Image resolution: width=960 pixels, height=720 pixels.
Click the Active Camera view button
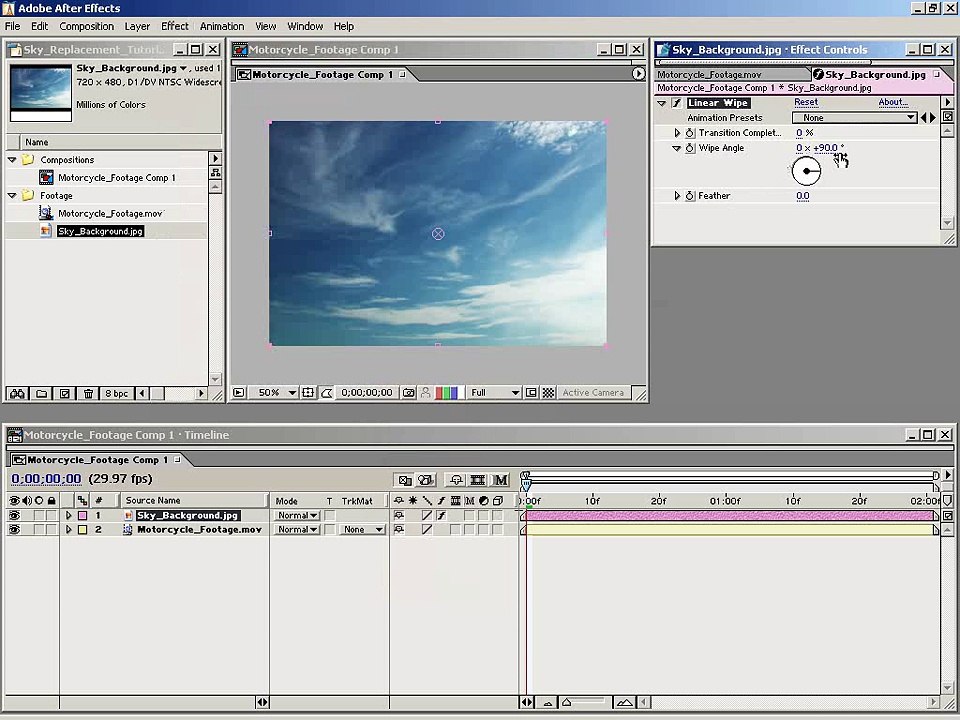click(x=593, y=392)
